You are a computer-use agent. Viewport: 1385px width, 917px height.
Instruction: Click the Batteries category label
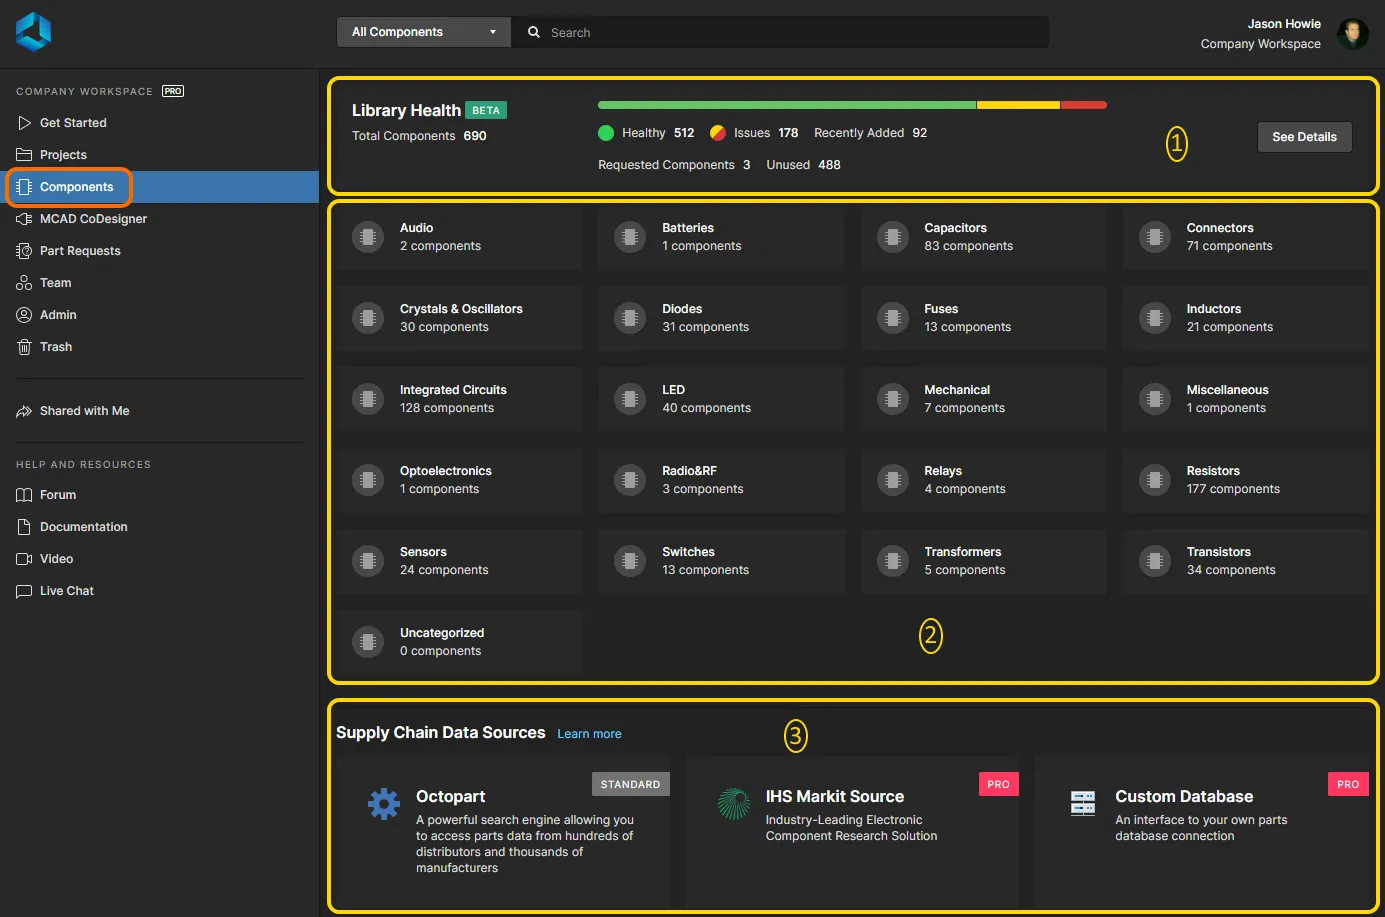688,228
